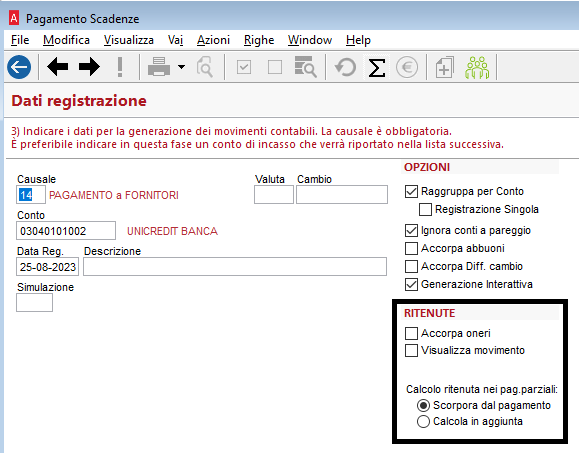Toggle Ignora conti a pareggio
579x453 pixels.
click(x=411, y=230)
